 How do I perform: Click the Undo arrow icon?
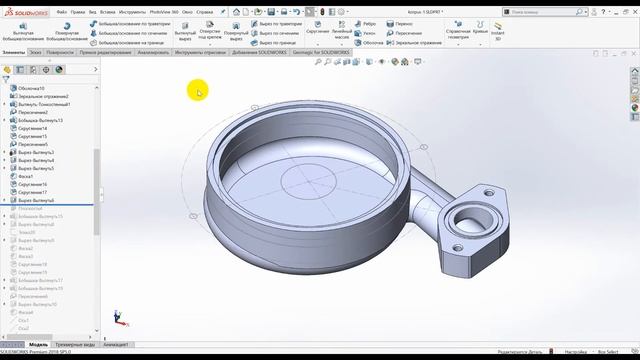[x=296, y=12]
